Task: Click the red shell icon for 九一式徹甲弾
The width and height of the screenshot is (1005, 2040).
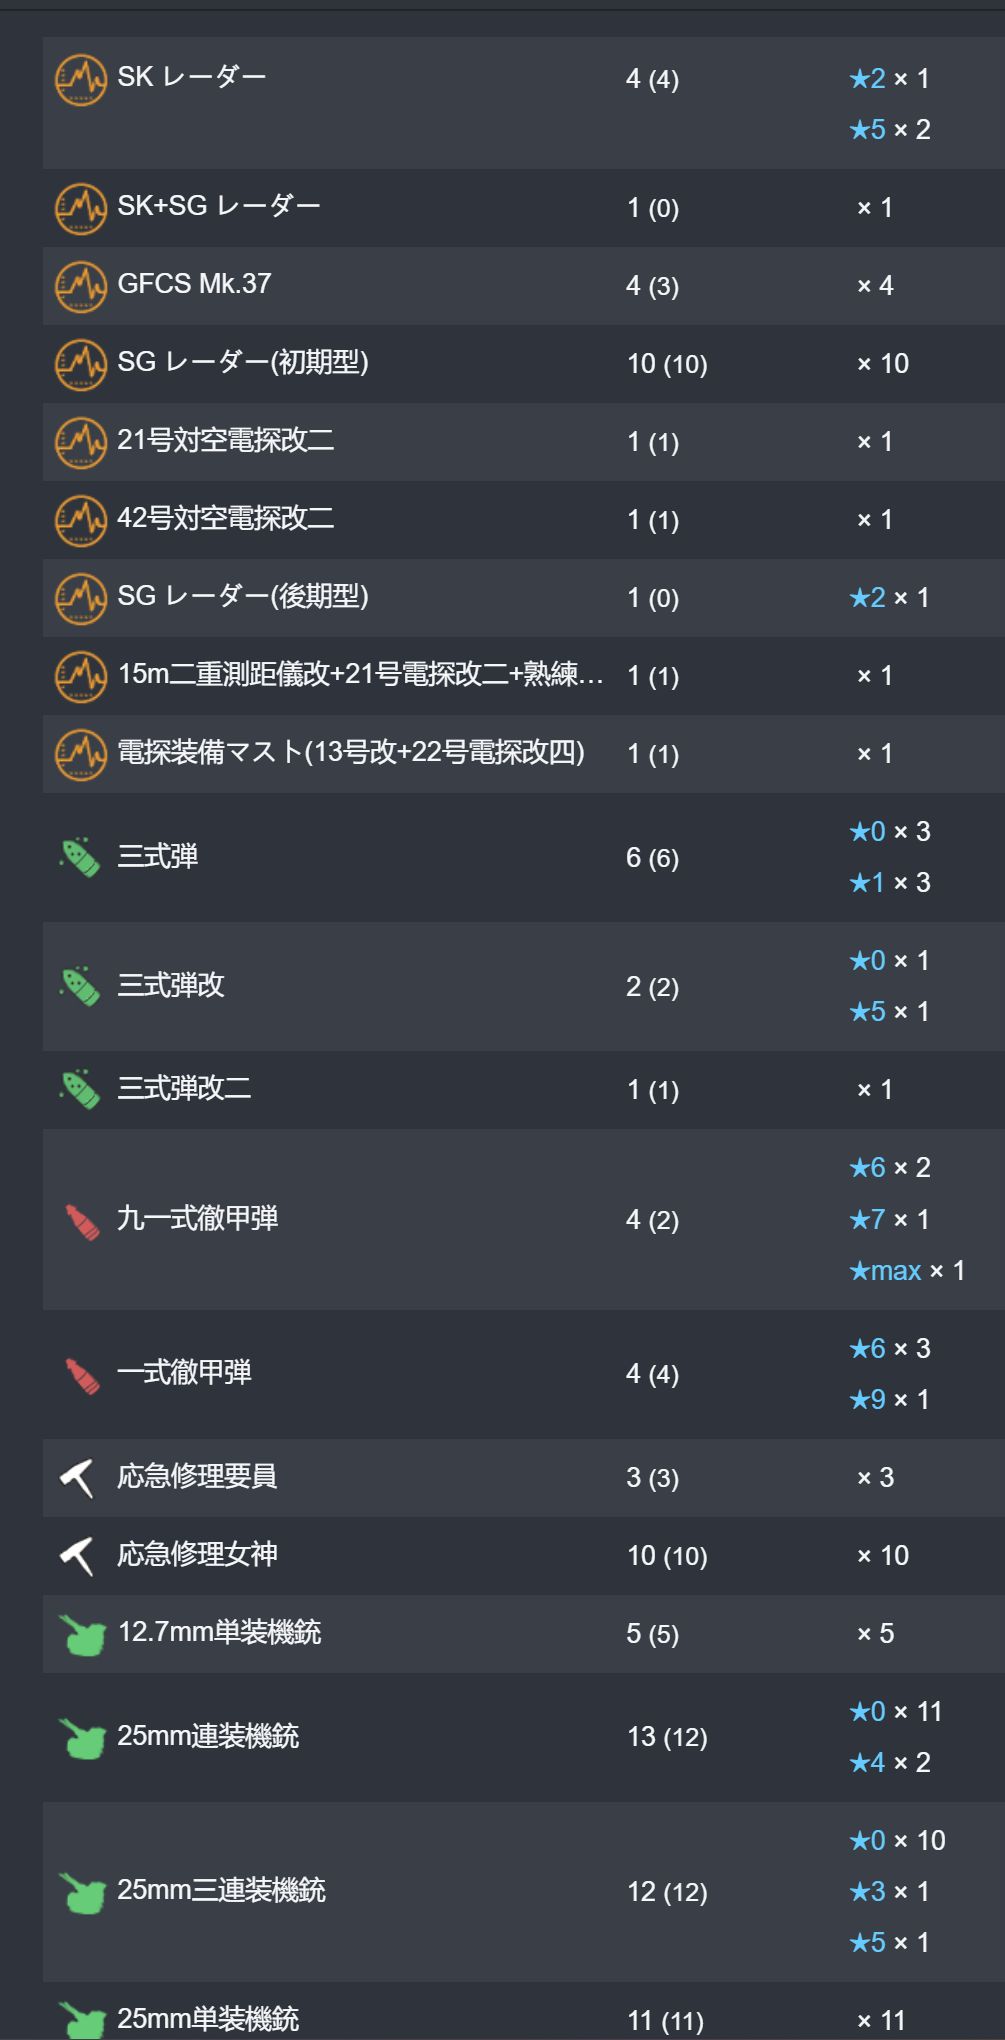Action: pyautogui.click(x=81, y=1221)
